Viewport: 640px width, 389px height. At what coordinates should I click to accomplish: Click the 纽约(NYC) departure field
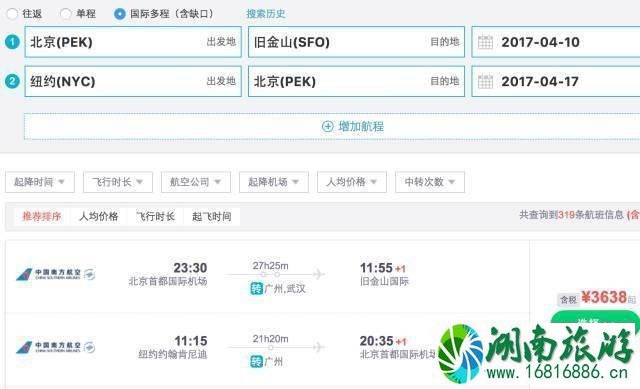pyautogui.click(x=133, y=81)
